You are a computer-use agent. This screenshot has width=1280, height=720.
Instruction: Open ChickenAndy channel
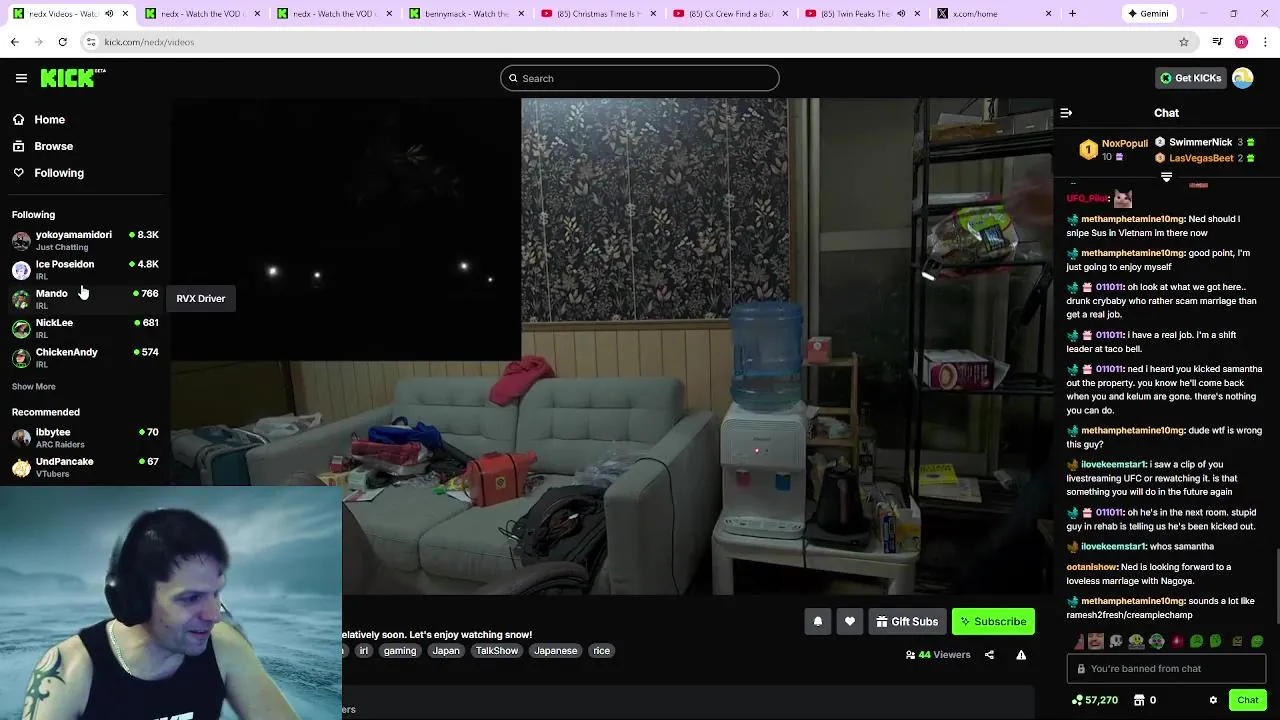tap(85, 357)
